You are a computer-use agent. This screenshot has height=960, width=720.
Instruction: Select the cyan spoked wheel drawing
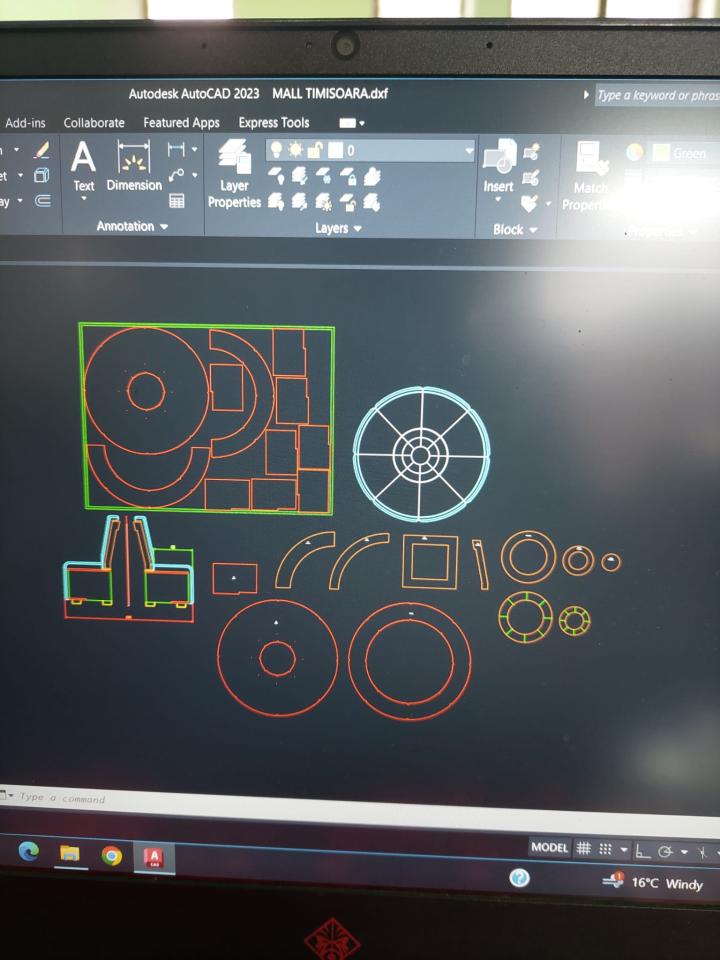[421, 454]
